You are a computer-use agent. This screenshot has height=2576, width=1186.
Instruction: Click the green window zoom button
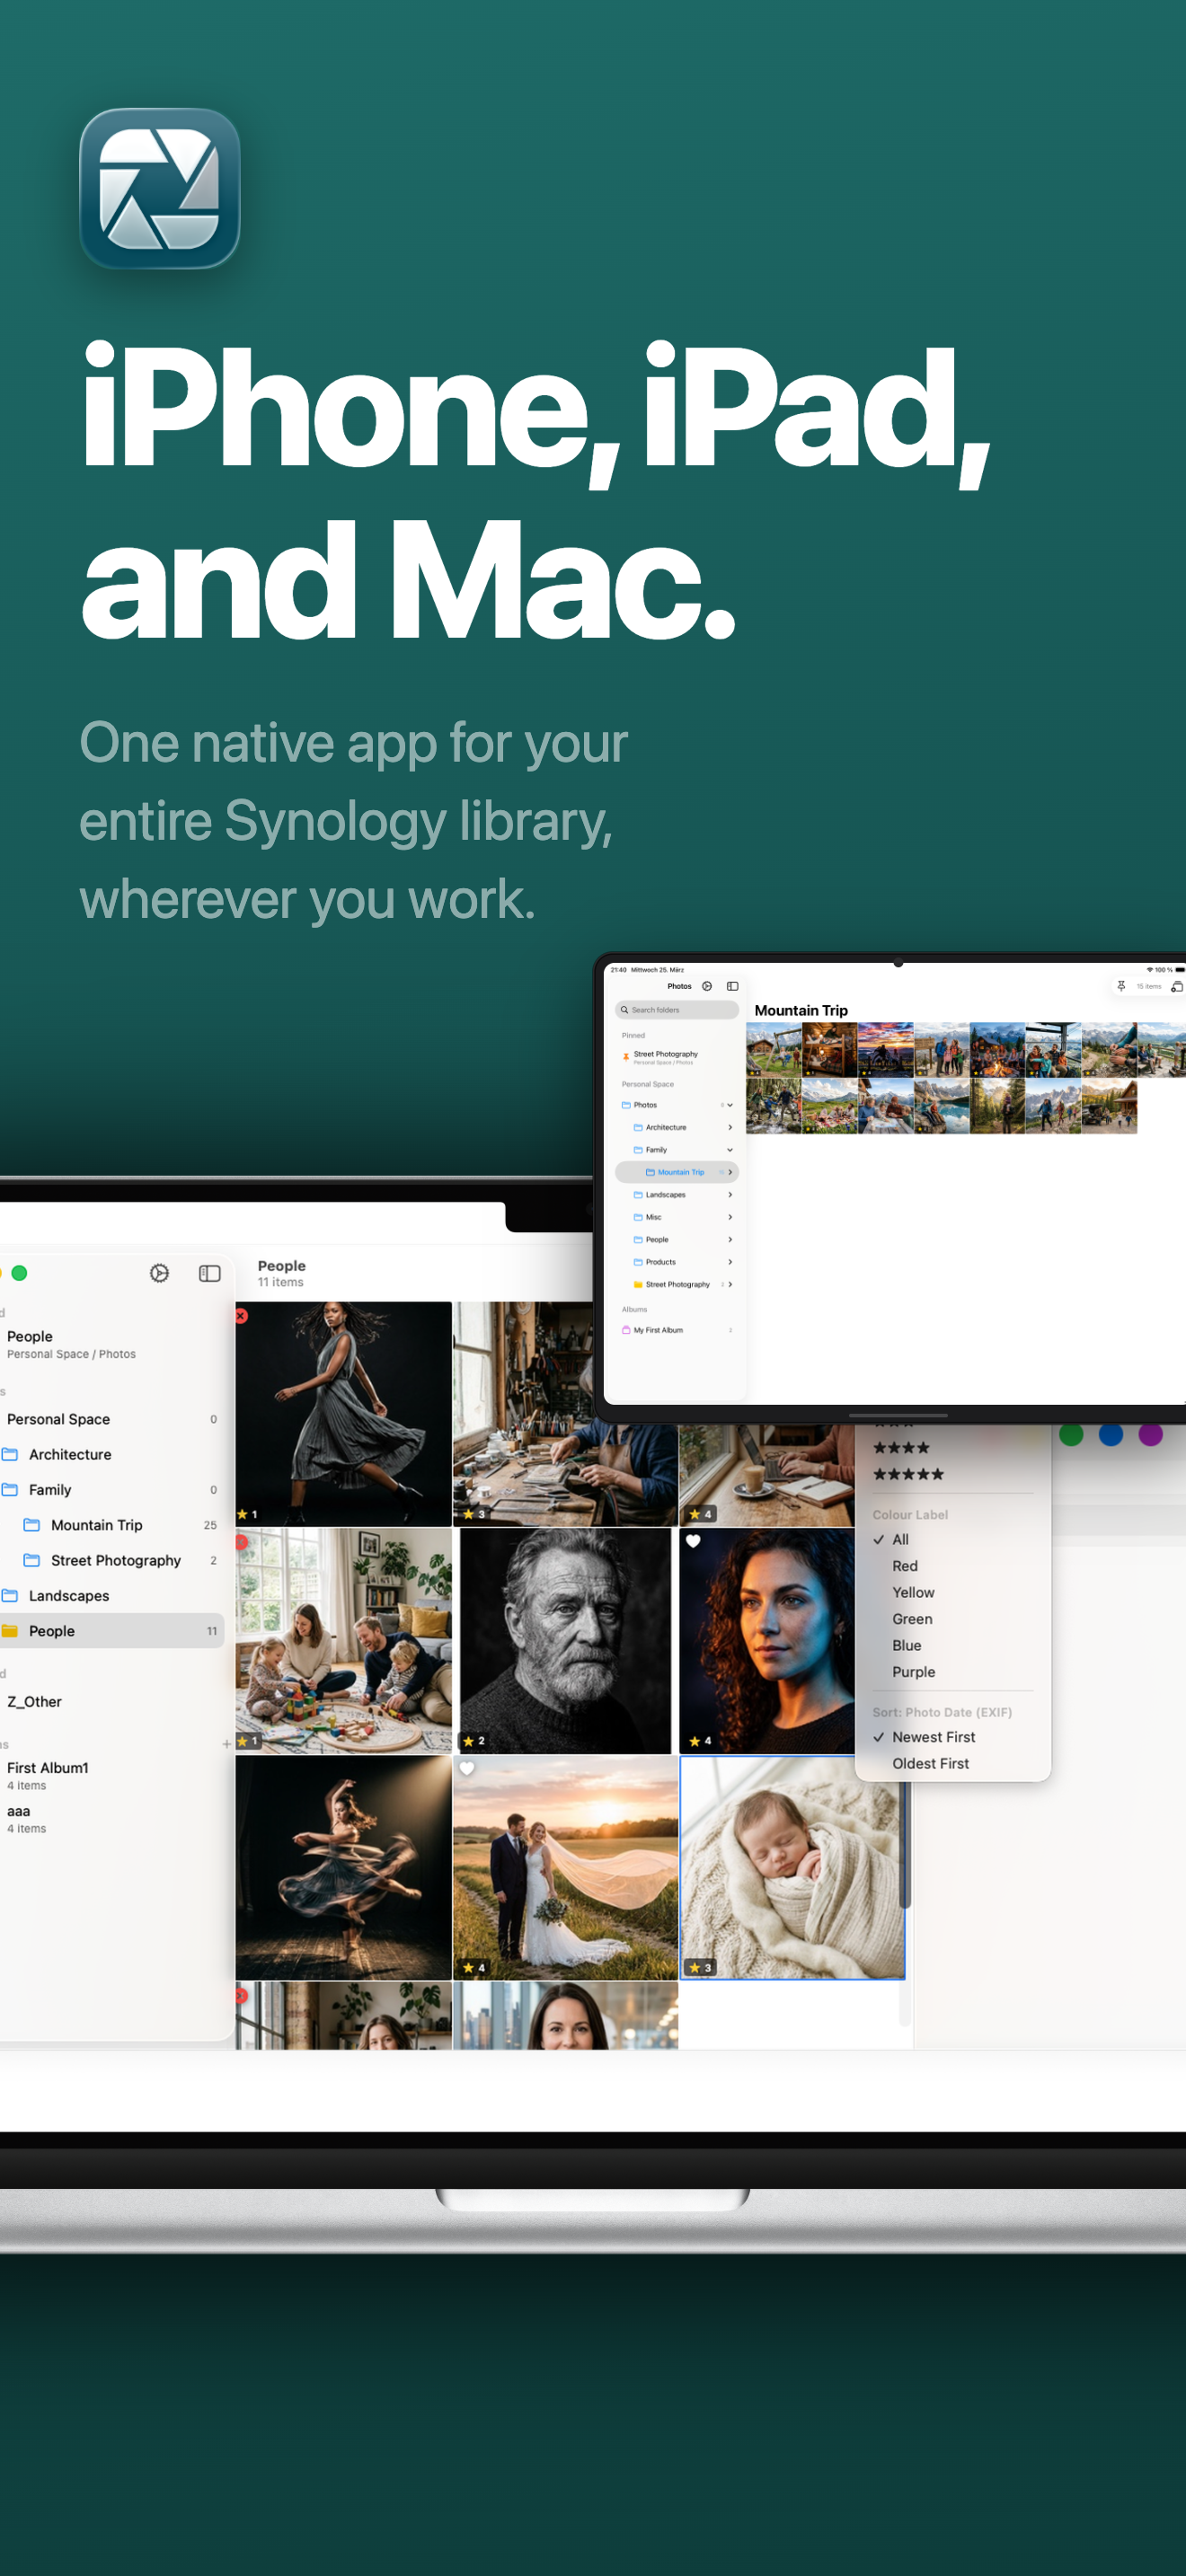[19, 1273]
